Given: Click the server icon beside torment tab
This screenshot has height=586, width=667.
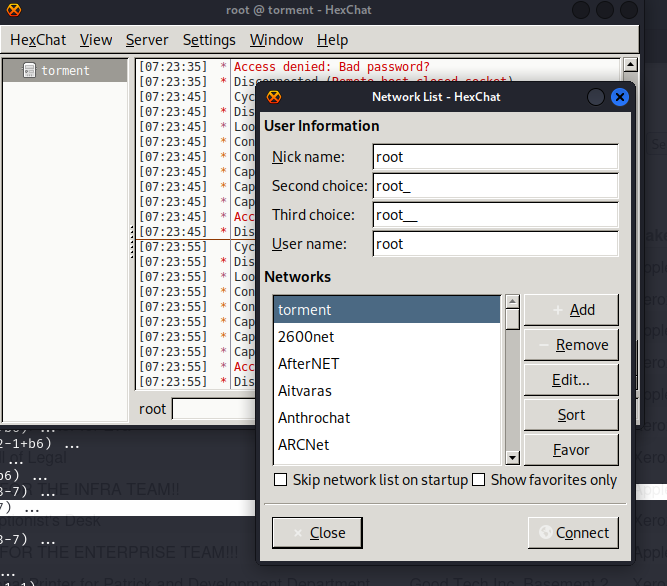Looking at the screenshot, I should pyautogui.click(x=29, y=70).
